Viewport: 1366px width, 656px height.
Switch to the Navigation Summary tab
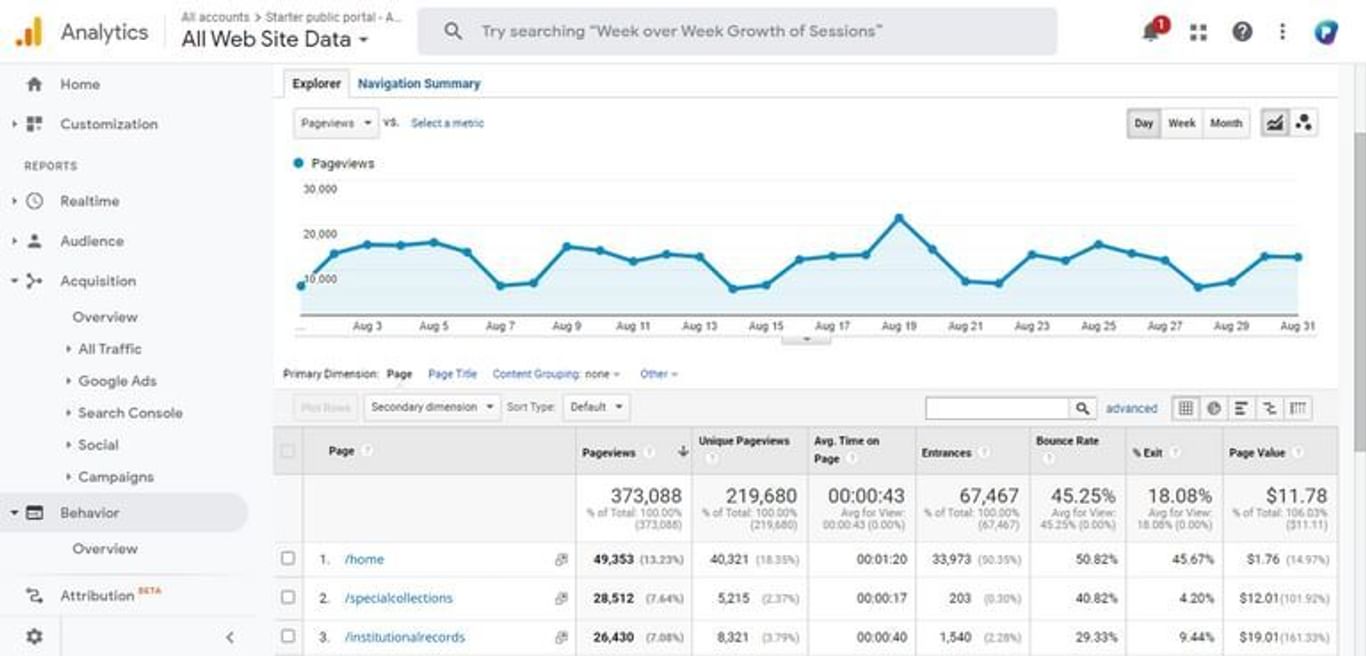[x=419, y=84]
